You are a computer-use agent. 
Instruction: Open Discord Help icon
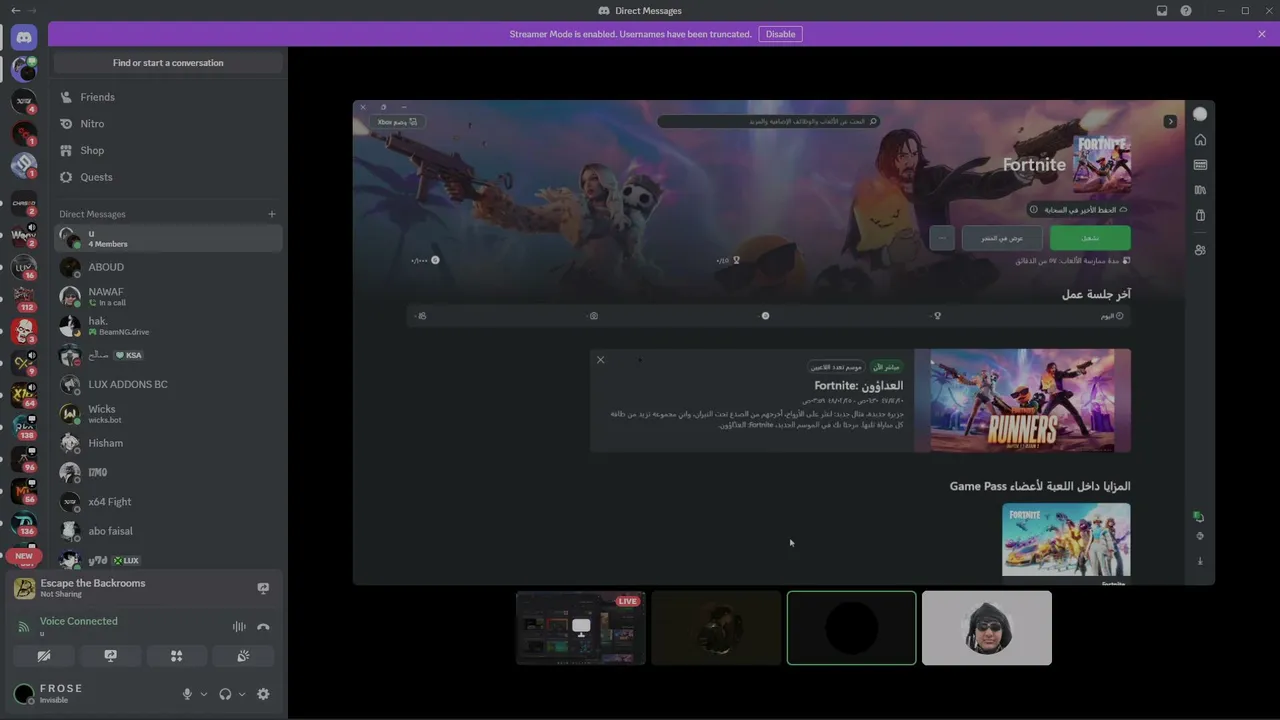click(x=1186, y=11)
